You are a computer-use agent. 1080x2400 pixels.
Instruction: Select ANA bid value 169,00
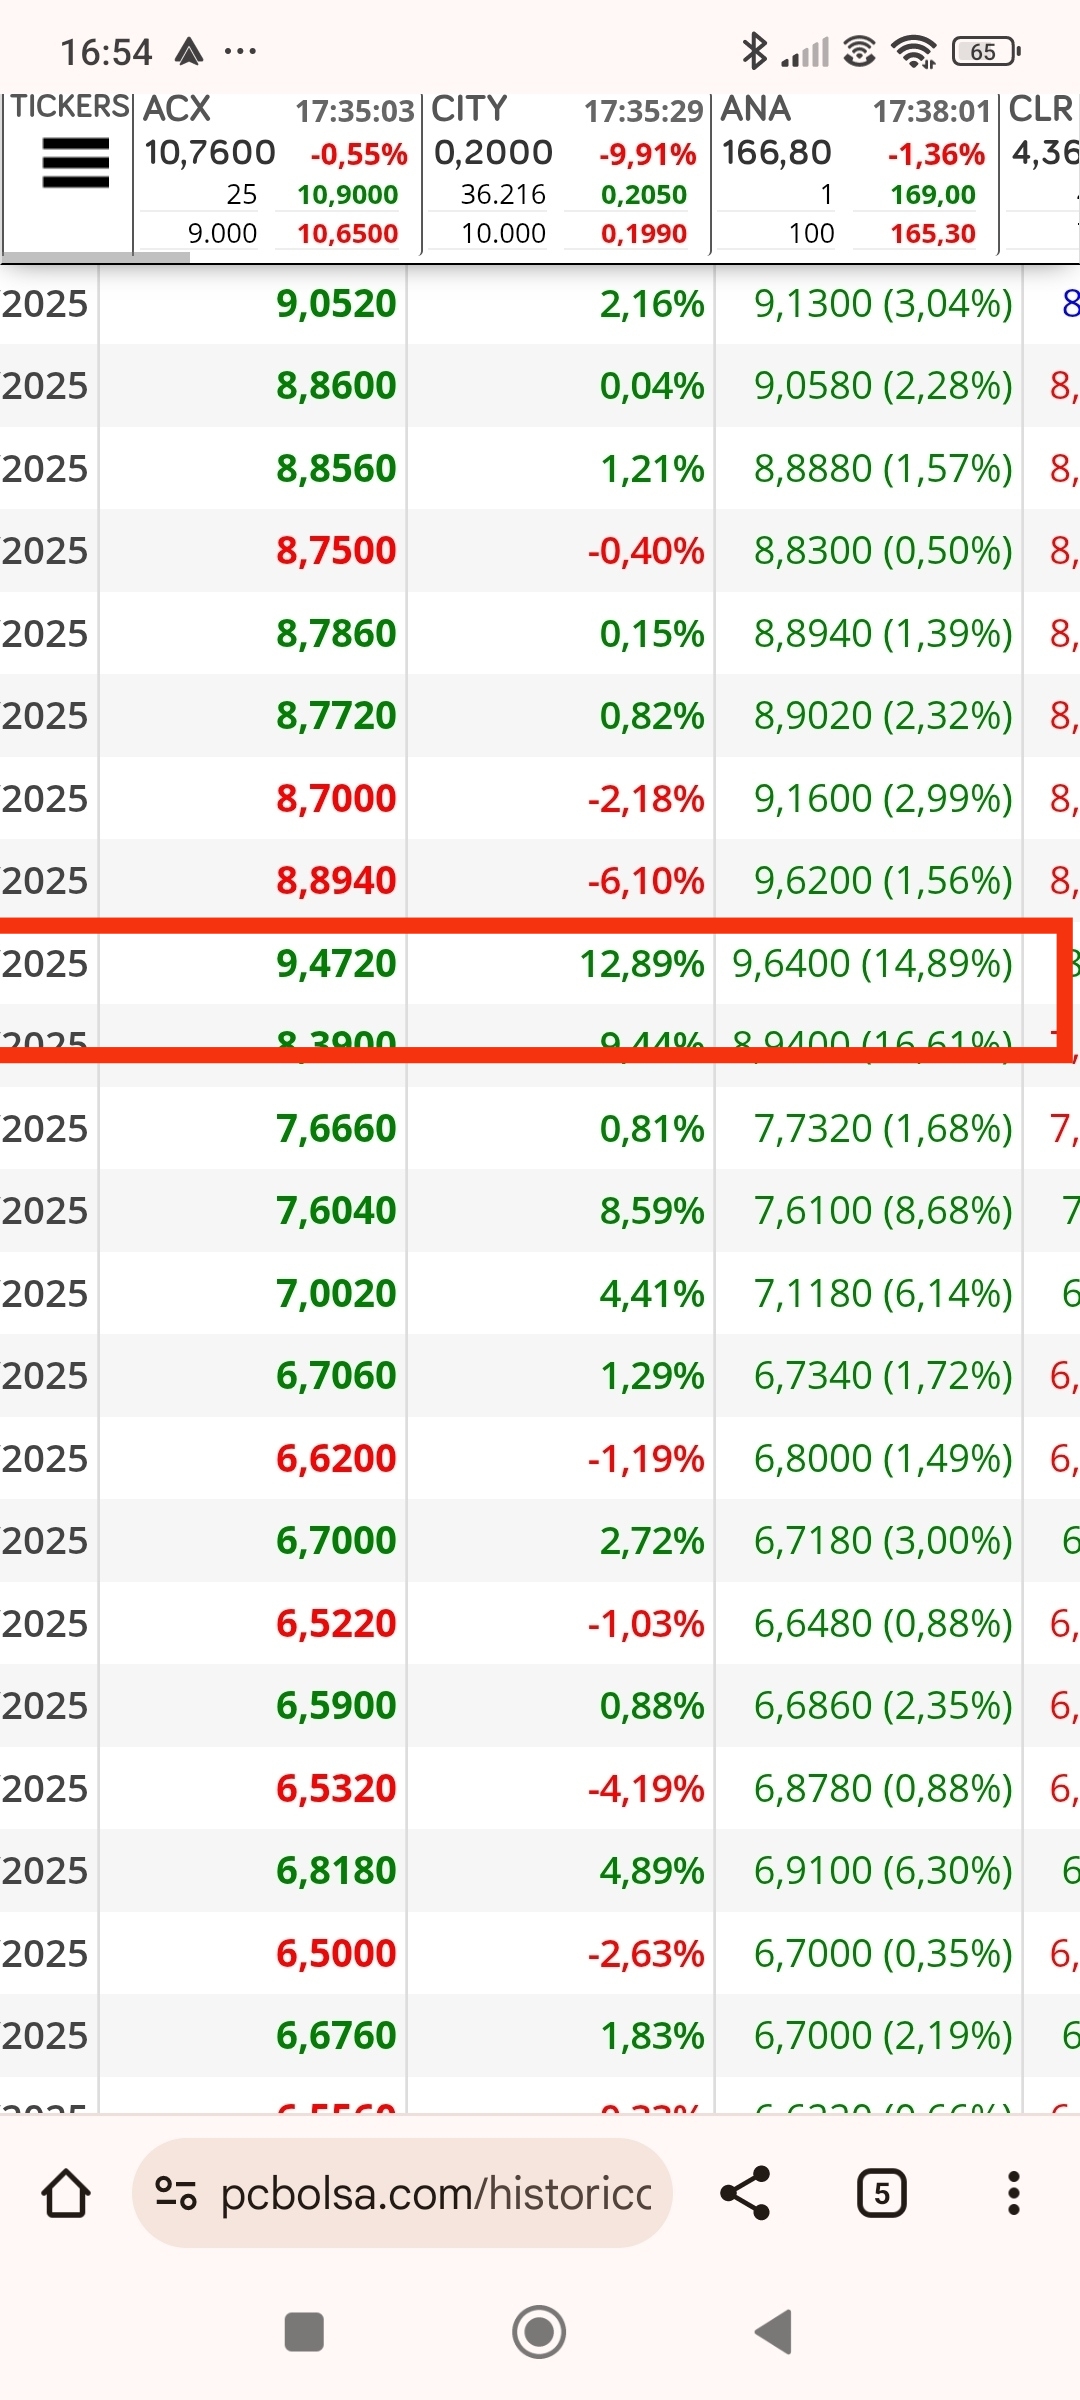(x=933, y=194)
